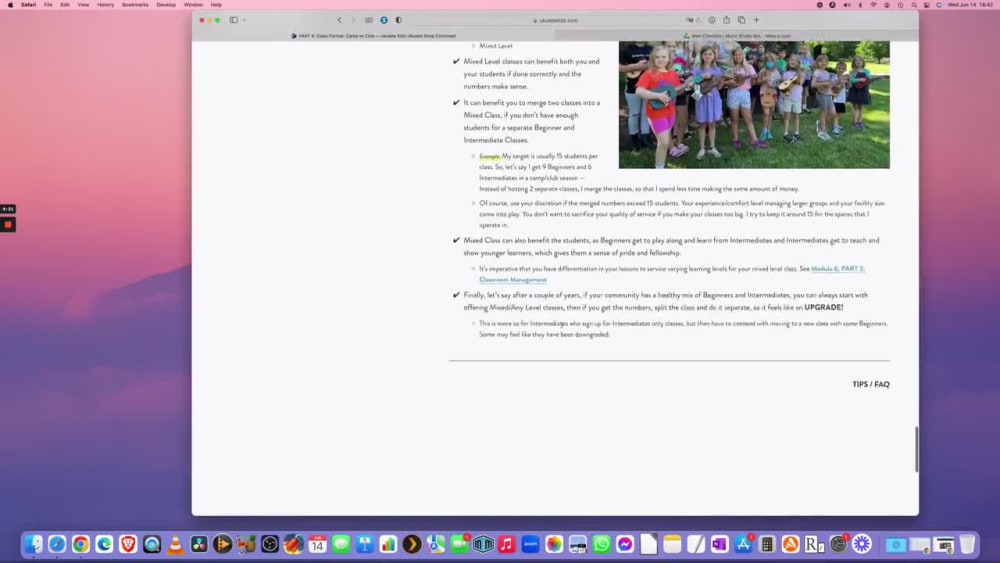Screen dimensions: 1000x563
Task: Open DaVinci Resolve in the Dock
Action: (199, 544)
